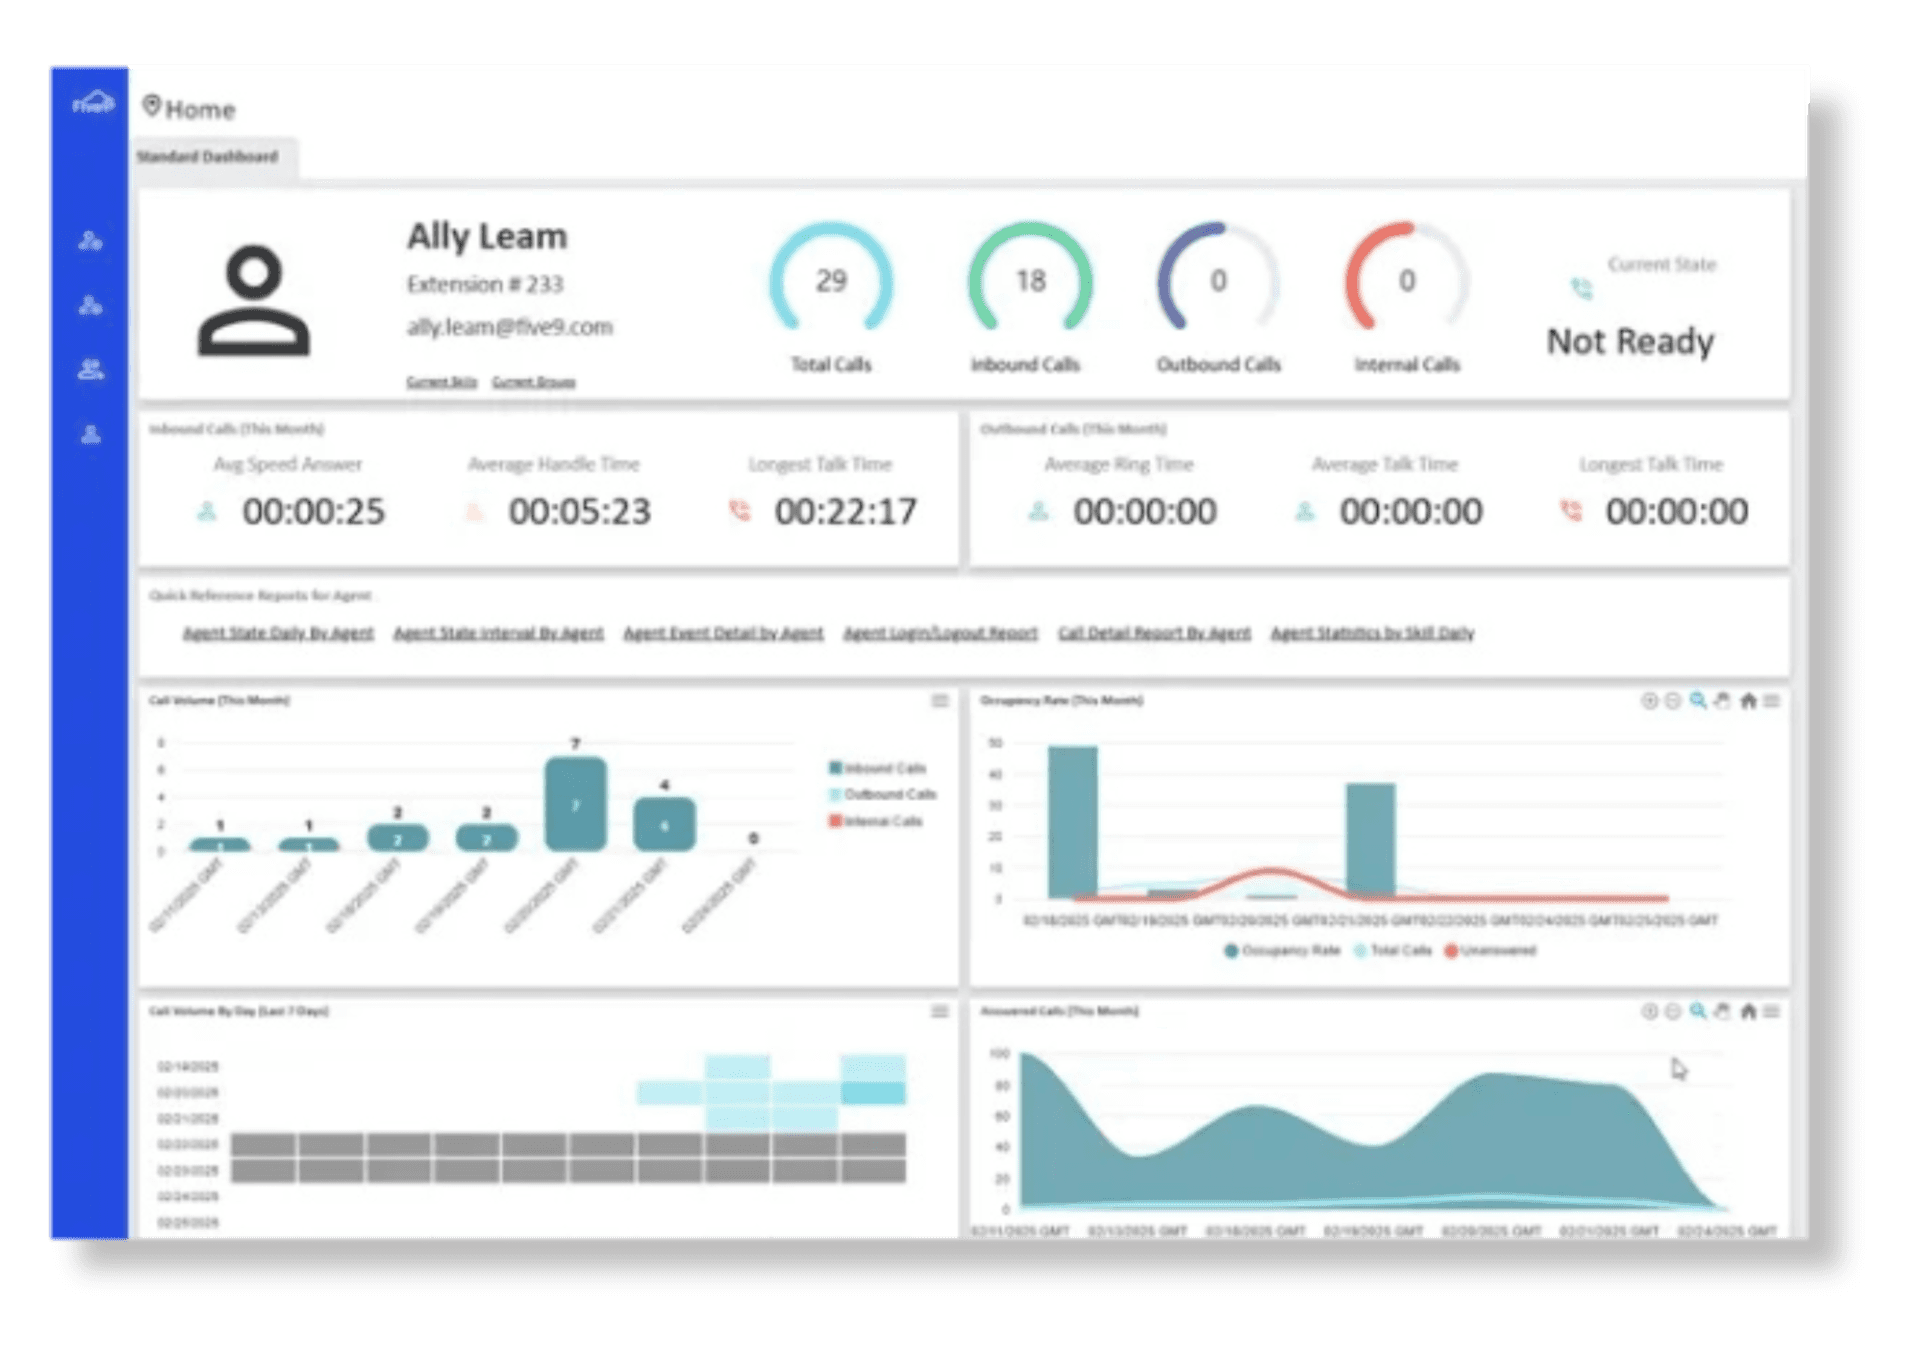Click the Five9 cloud logo in sidebar
The height and width of the screenshot is (1371, 1920).
pyautogui.click(x=92, y=103)
